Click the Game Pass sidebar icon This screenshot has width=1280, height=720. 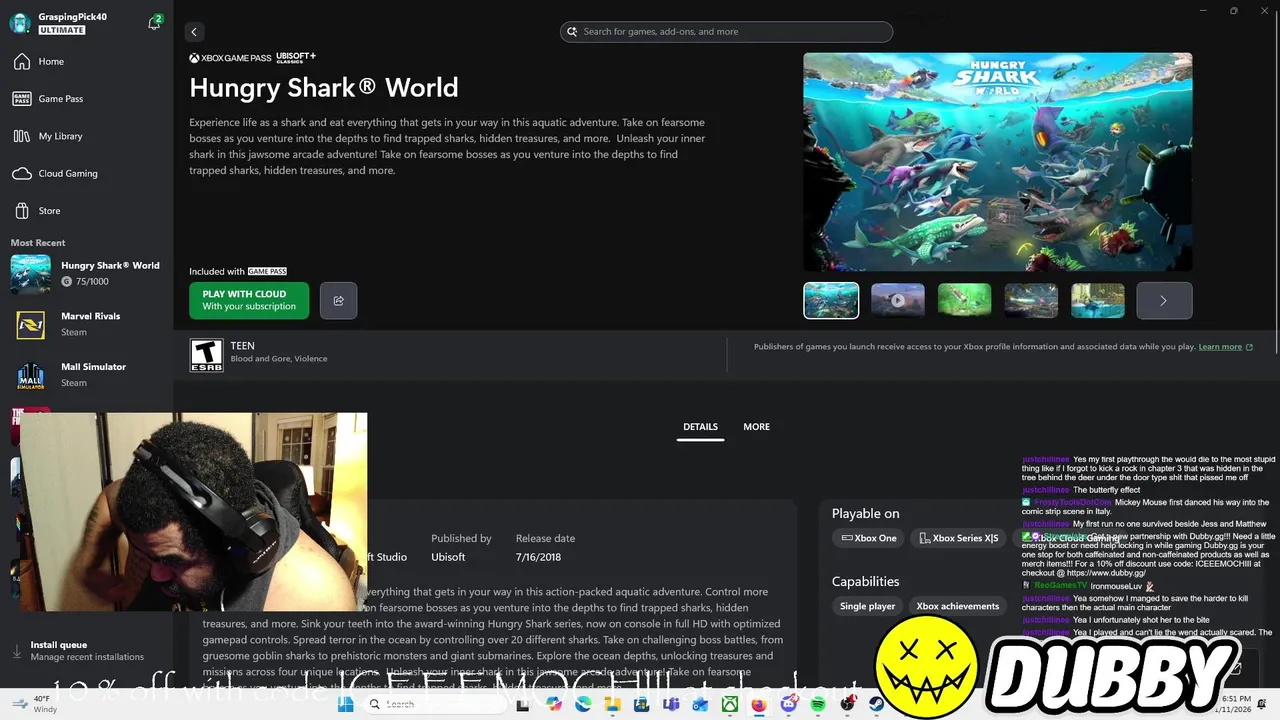(22, 99)
